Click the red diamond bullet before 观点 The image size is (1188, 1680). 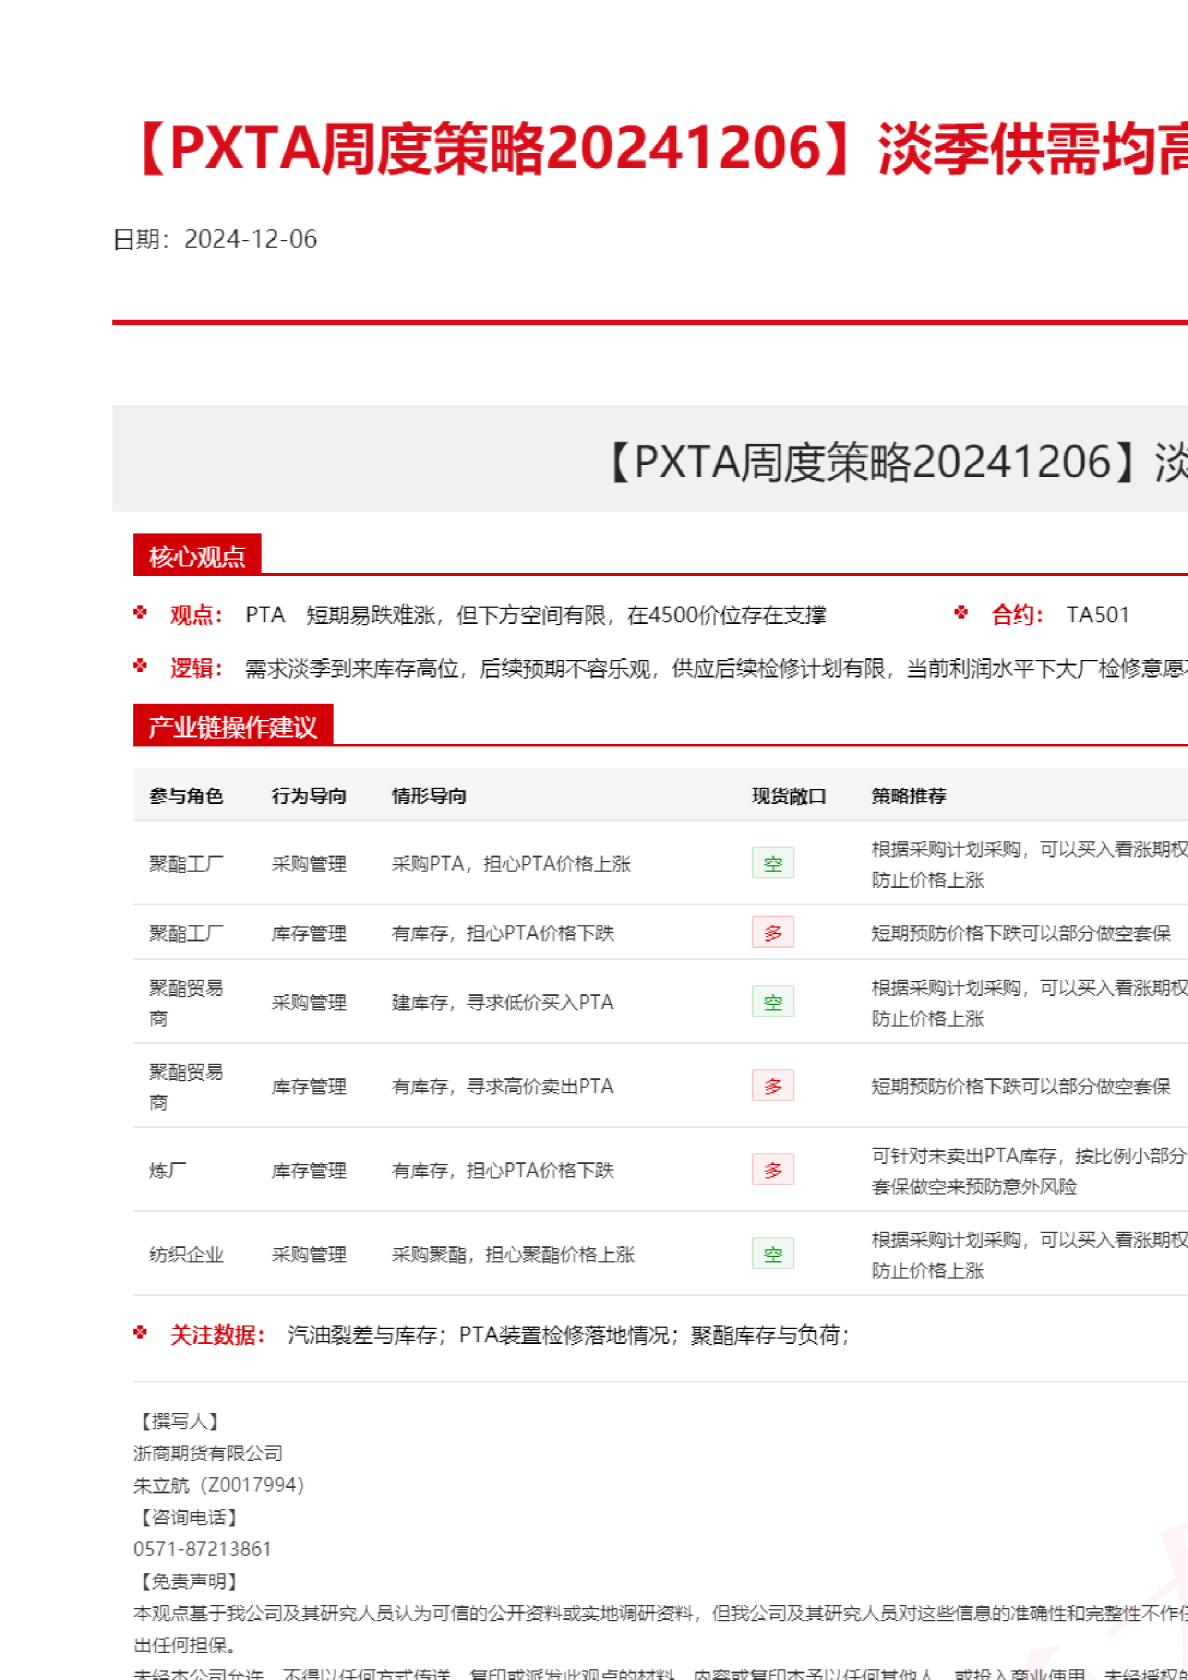click(140, 613)
